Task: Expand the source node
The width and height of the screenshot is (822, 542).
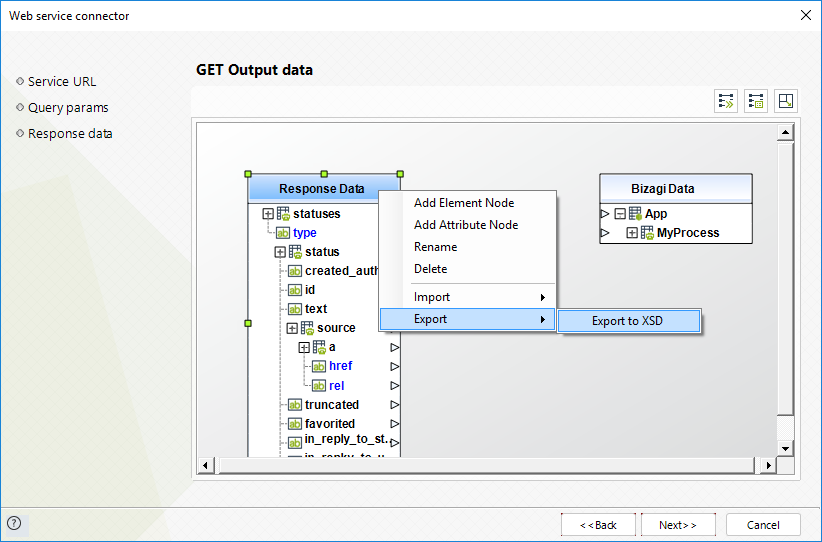Action: (x=292, y=329)
